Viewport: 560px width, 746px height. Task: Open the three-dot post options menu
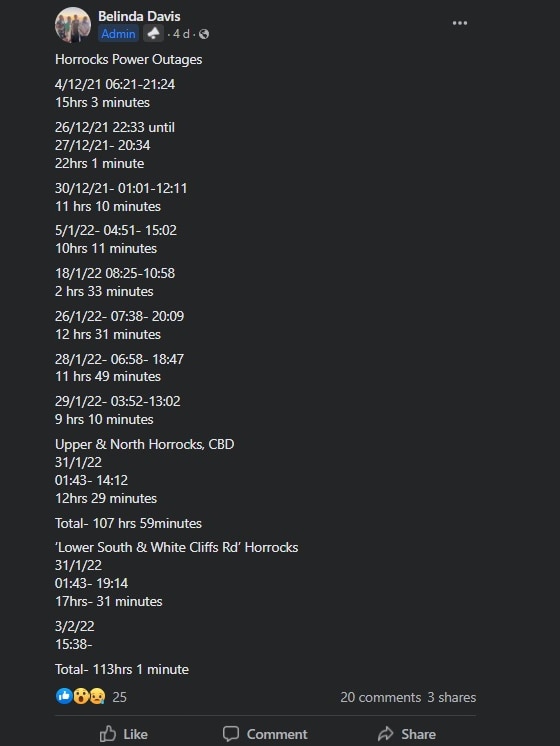pos(460,23)
